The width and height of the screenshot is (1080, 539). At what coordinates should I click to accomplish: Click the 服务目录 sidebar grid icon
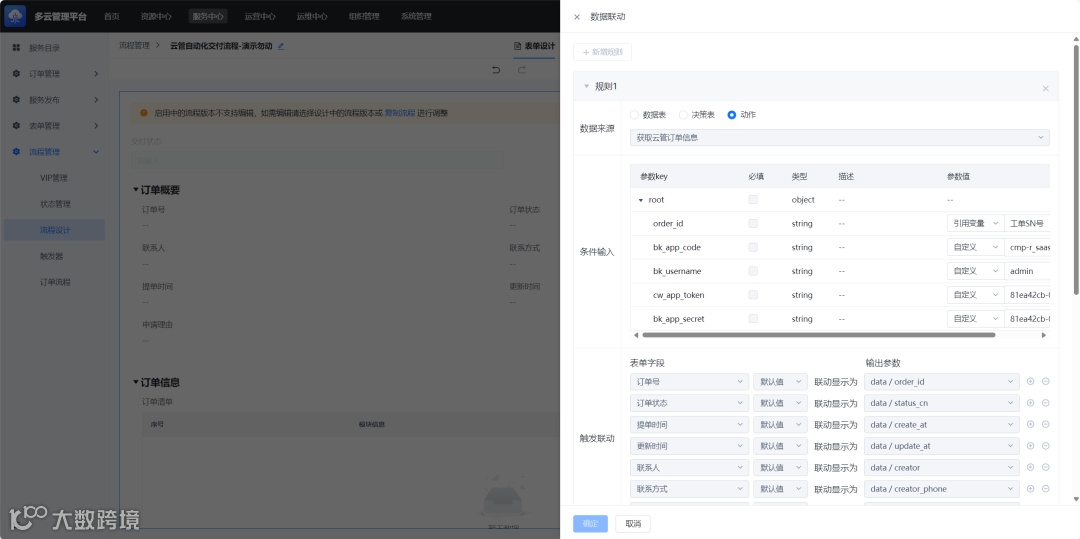pyautogui.click(x=16, y=48)
